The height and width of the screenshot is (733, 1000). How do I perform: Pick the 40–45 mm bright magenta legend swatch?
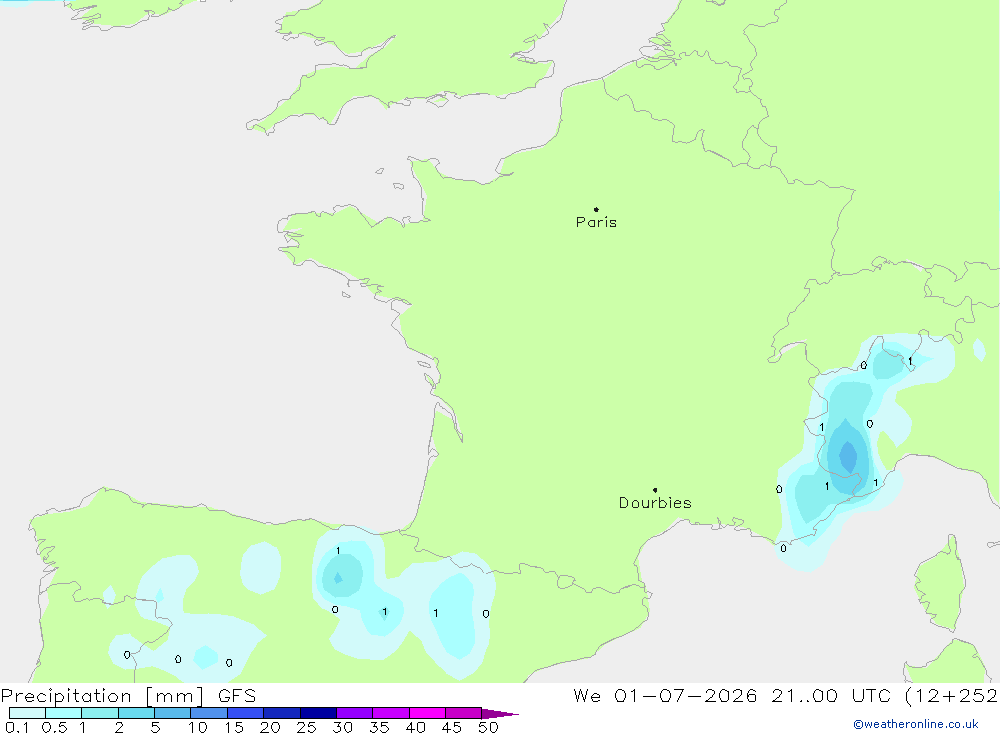(x=427, y=713)
